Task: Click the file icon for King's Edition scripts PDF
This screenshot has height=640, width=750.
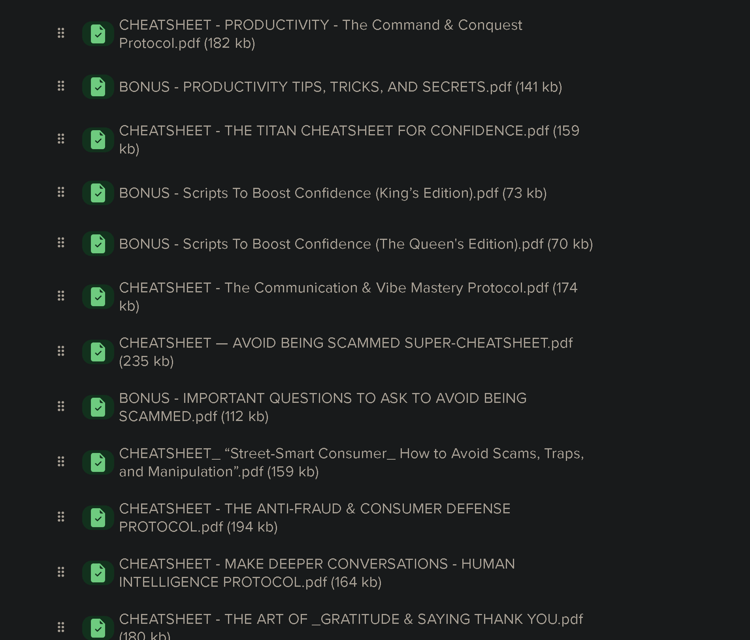Action: [x=97, y=193]
